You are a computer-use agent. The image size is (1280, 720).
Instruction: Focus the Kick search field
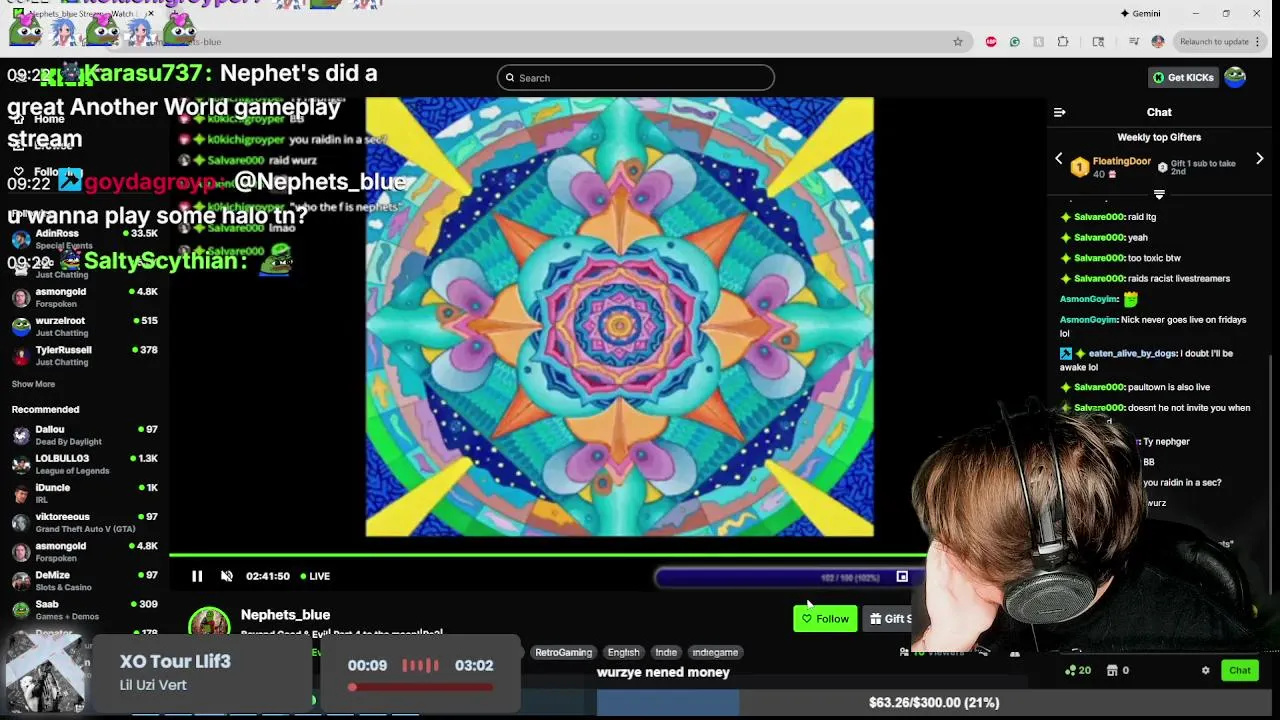(636, 78)
